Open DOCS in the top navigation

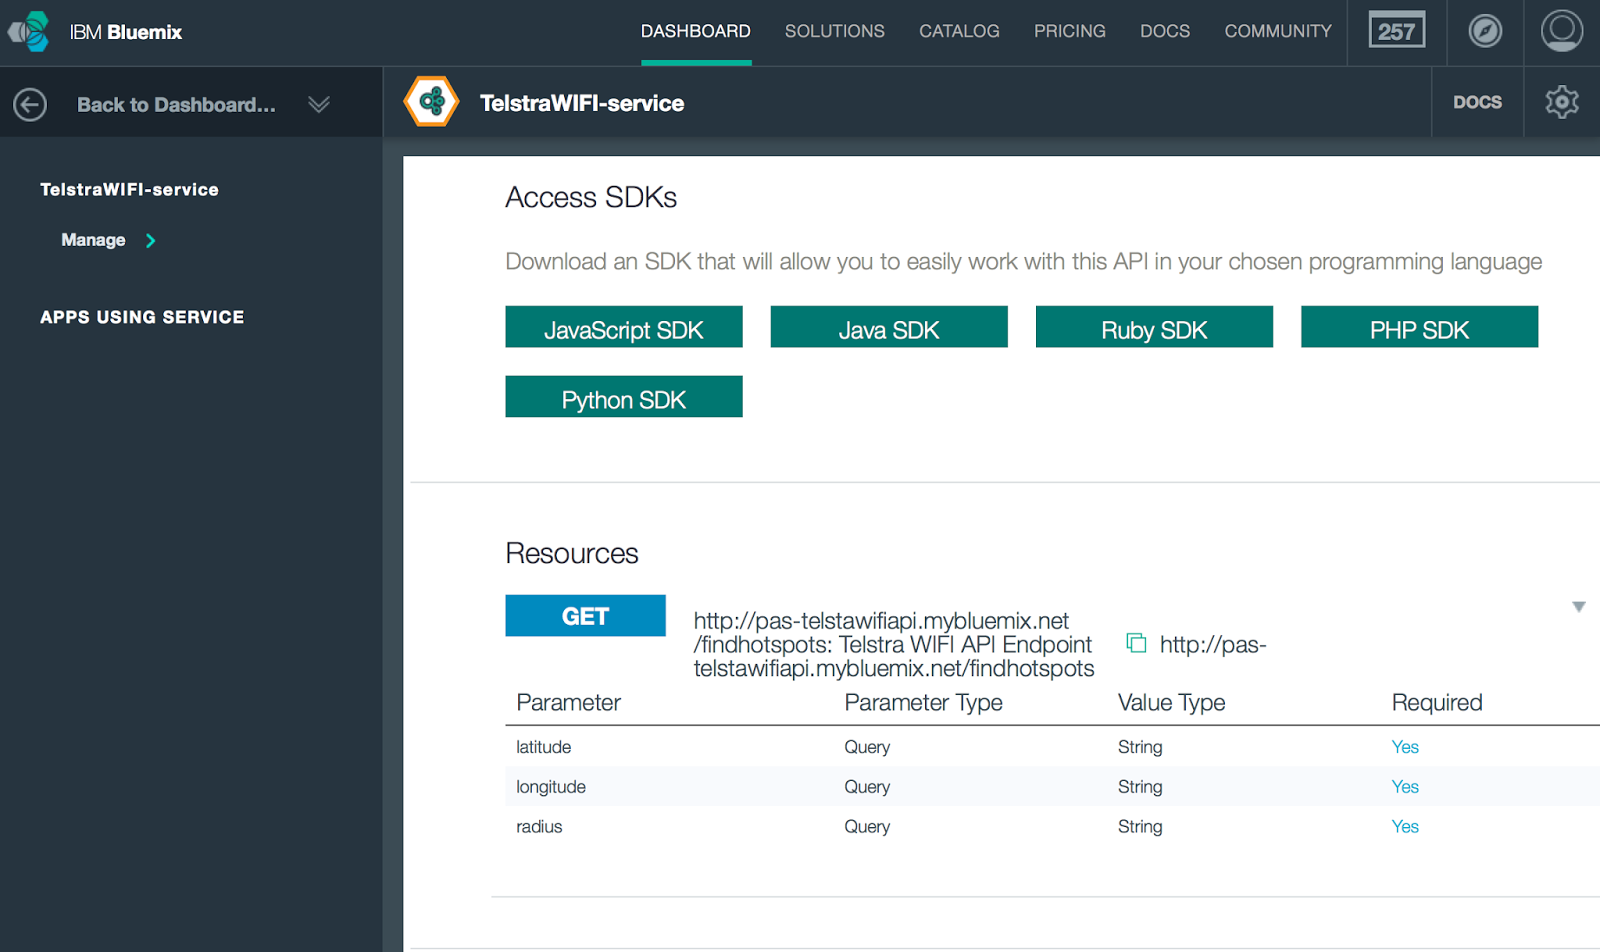coord(1165,31)
